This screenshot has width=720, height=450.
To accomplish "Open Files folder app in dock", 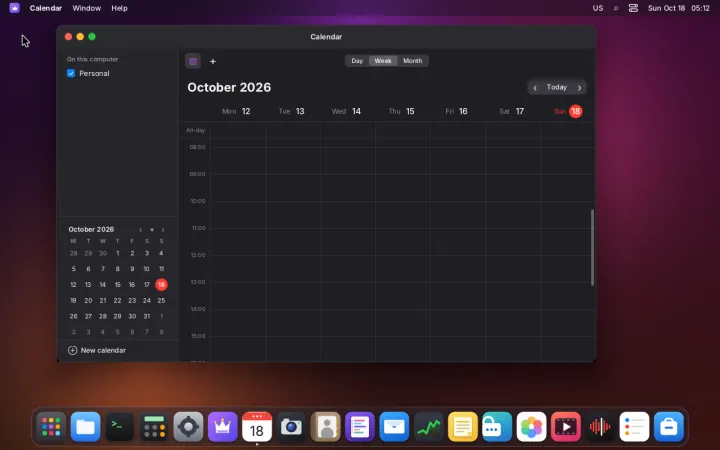I will click(85, 427).
